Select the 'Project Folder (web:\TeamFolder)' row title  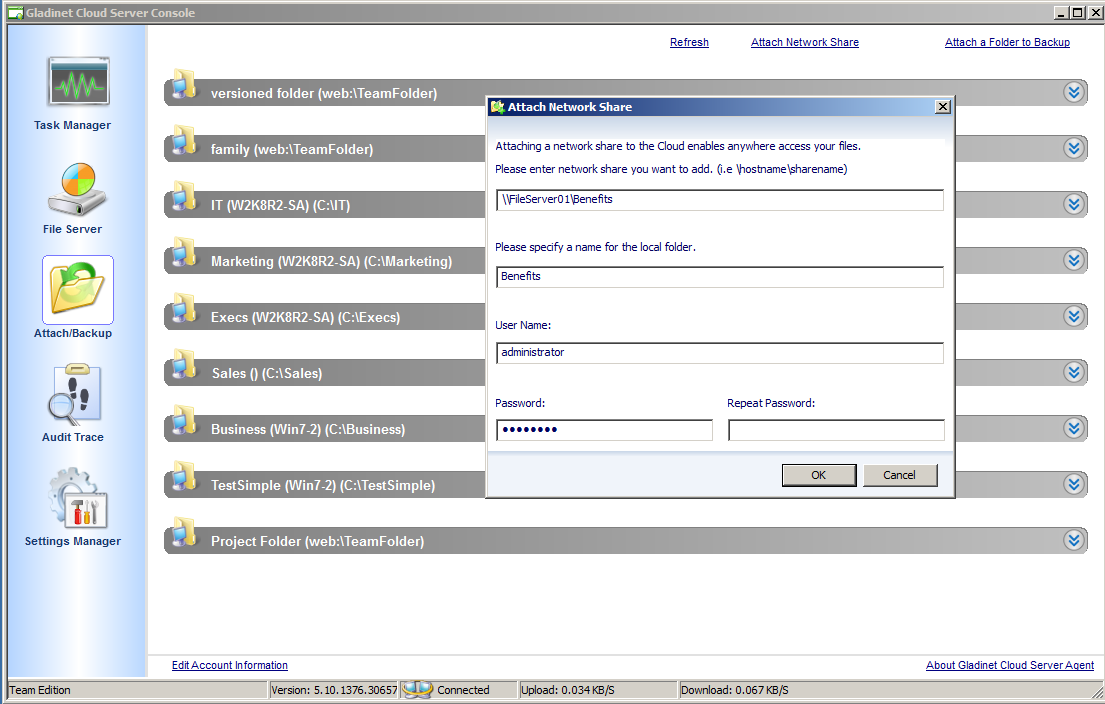point(318,541)
